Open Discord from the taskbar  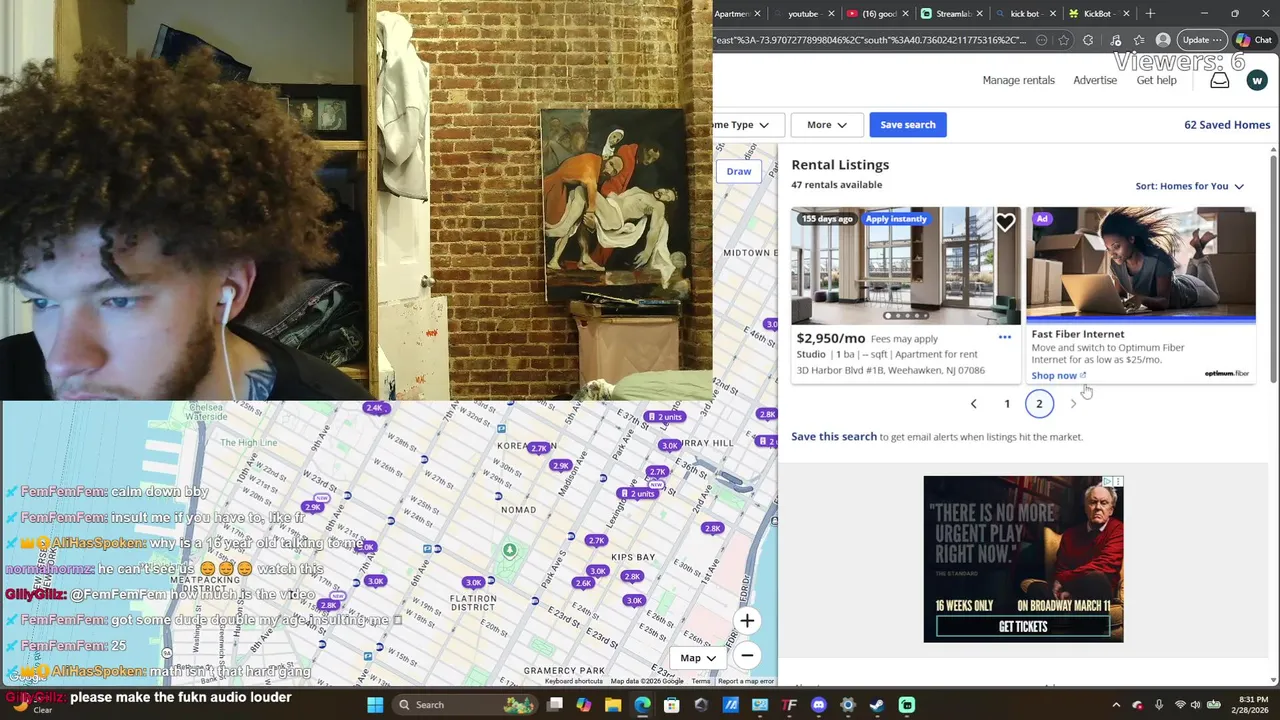click(x=819, y=705)
